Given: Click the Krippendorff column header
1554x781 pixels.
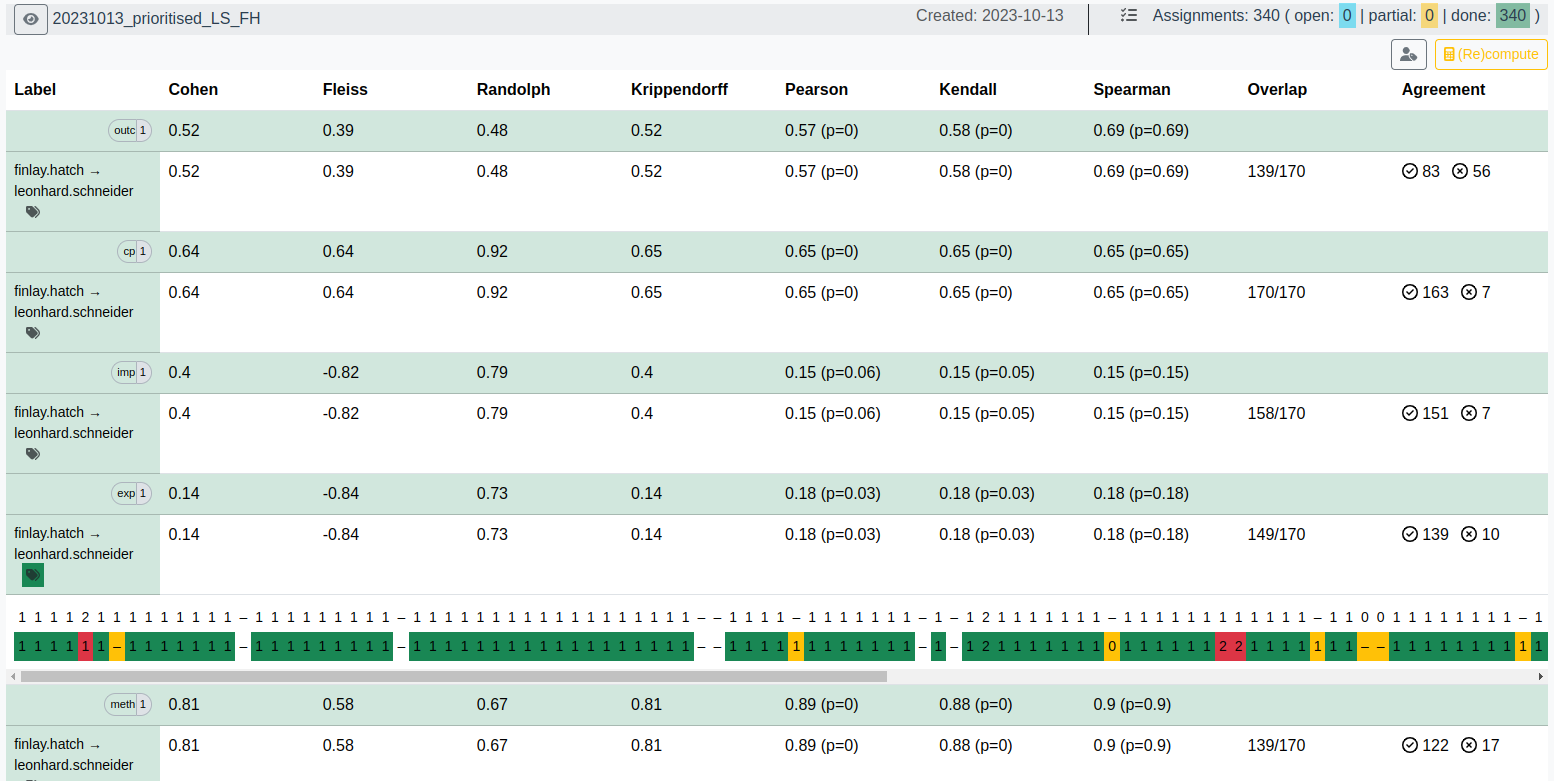Looking at the screenshot, I should [679, 89].
